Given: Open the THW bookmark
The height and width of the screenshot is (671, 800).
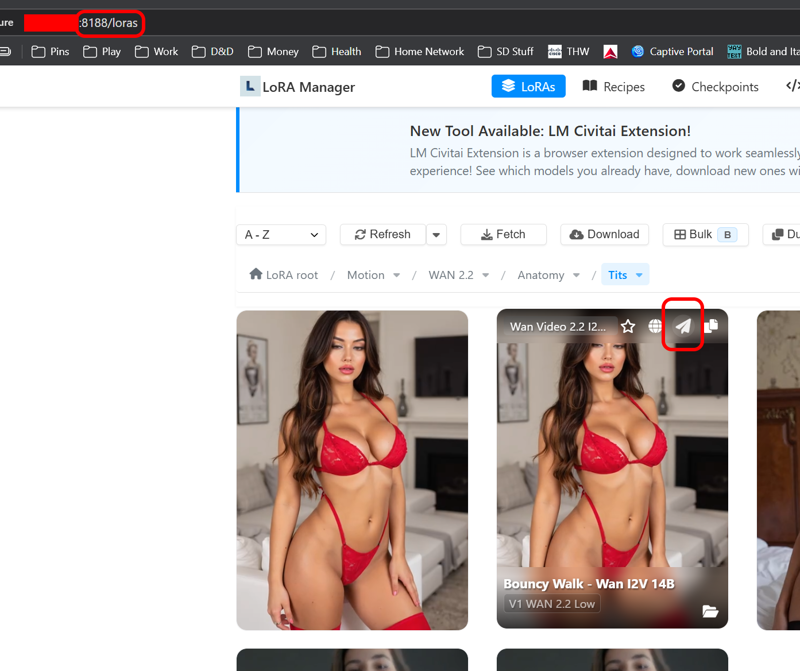Looking at the screenshot, I should point(568,52).
